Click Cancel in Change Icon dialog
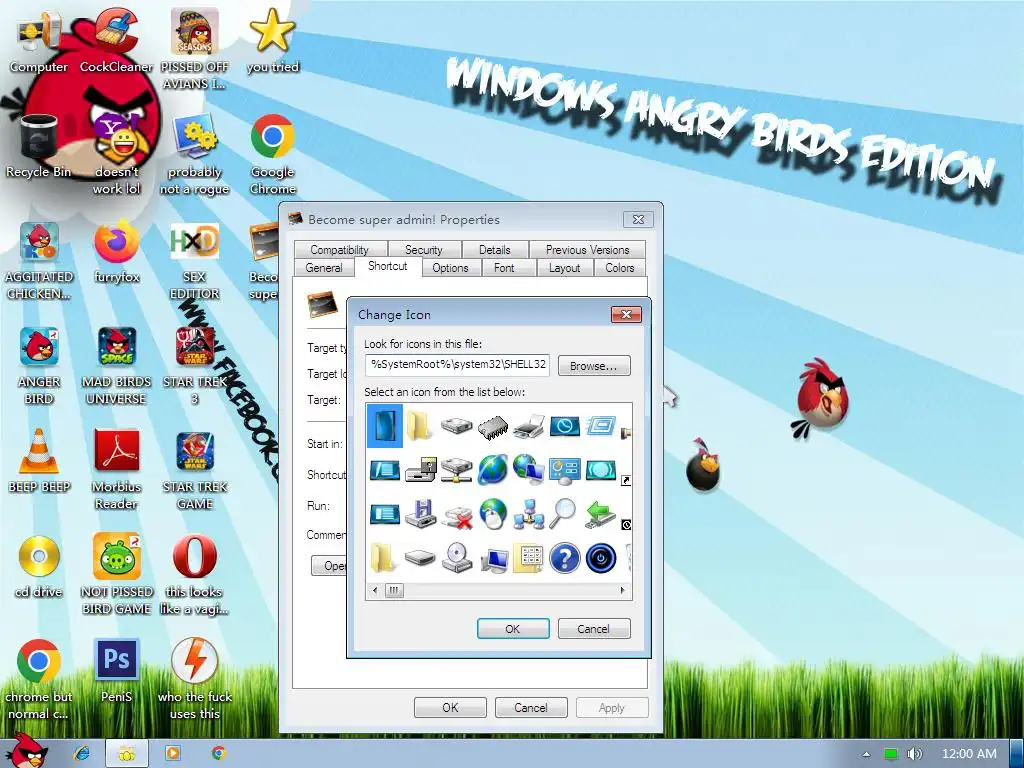 [594, 628]
